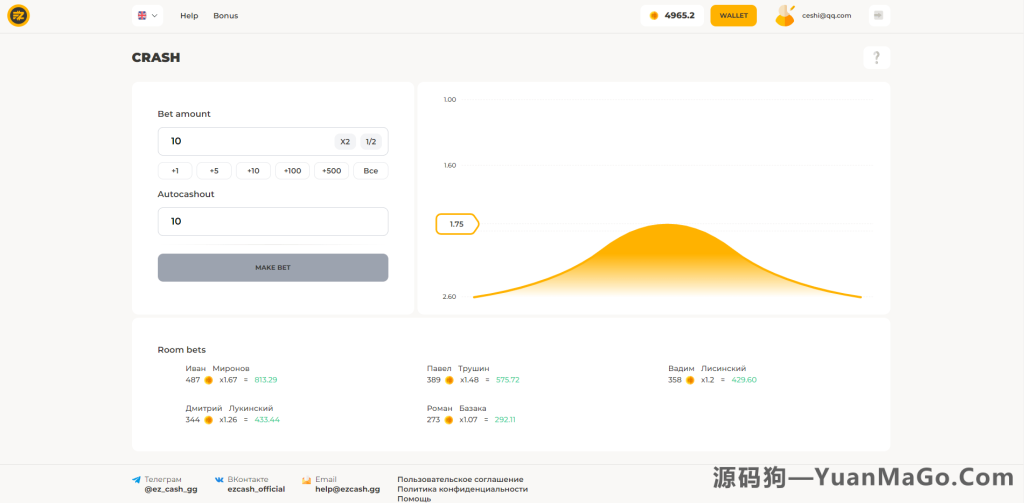Open the @ez_cash_gg Telegram link
This screenshot has width=1024, height=503.
[171, 489]
